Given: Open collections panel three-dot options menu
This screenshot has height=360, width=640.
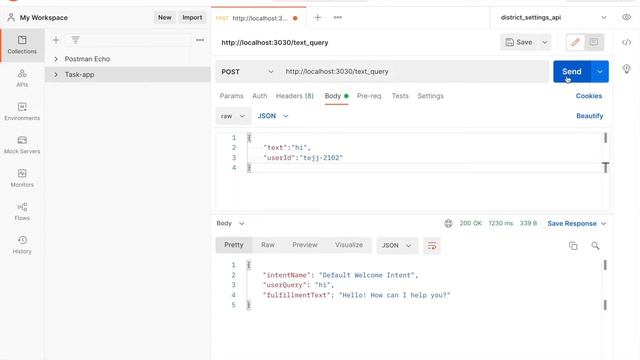Looking at the screenshot, I should (x=200, y=40).
